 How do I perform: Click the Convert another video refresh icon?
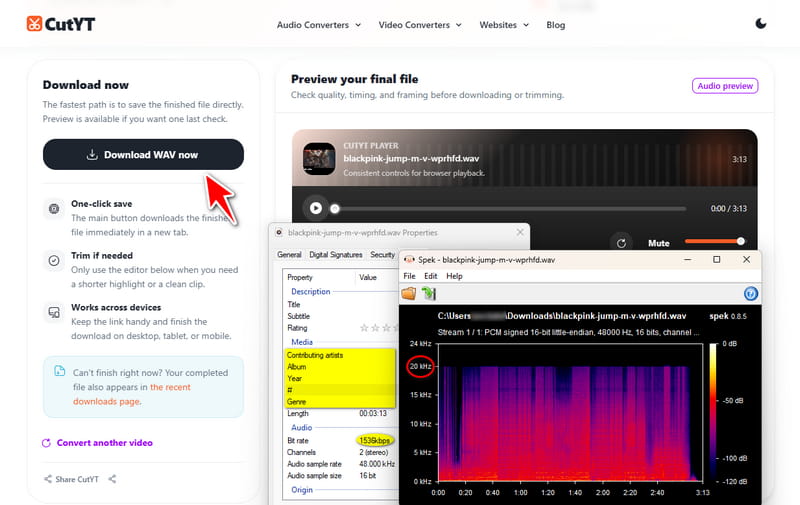click(x=46, y=443)
